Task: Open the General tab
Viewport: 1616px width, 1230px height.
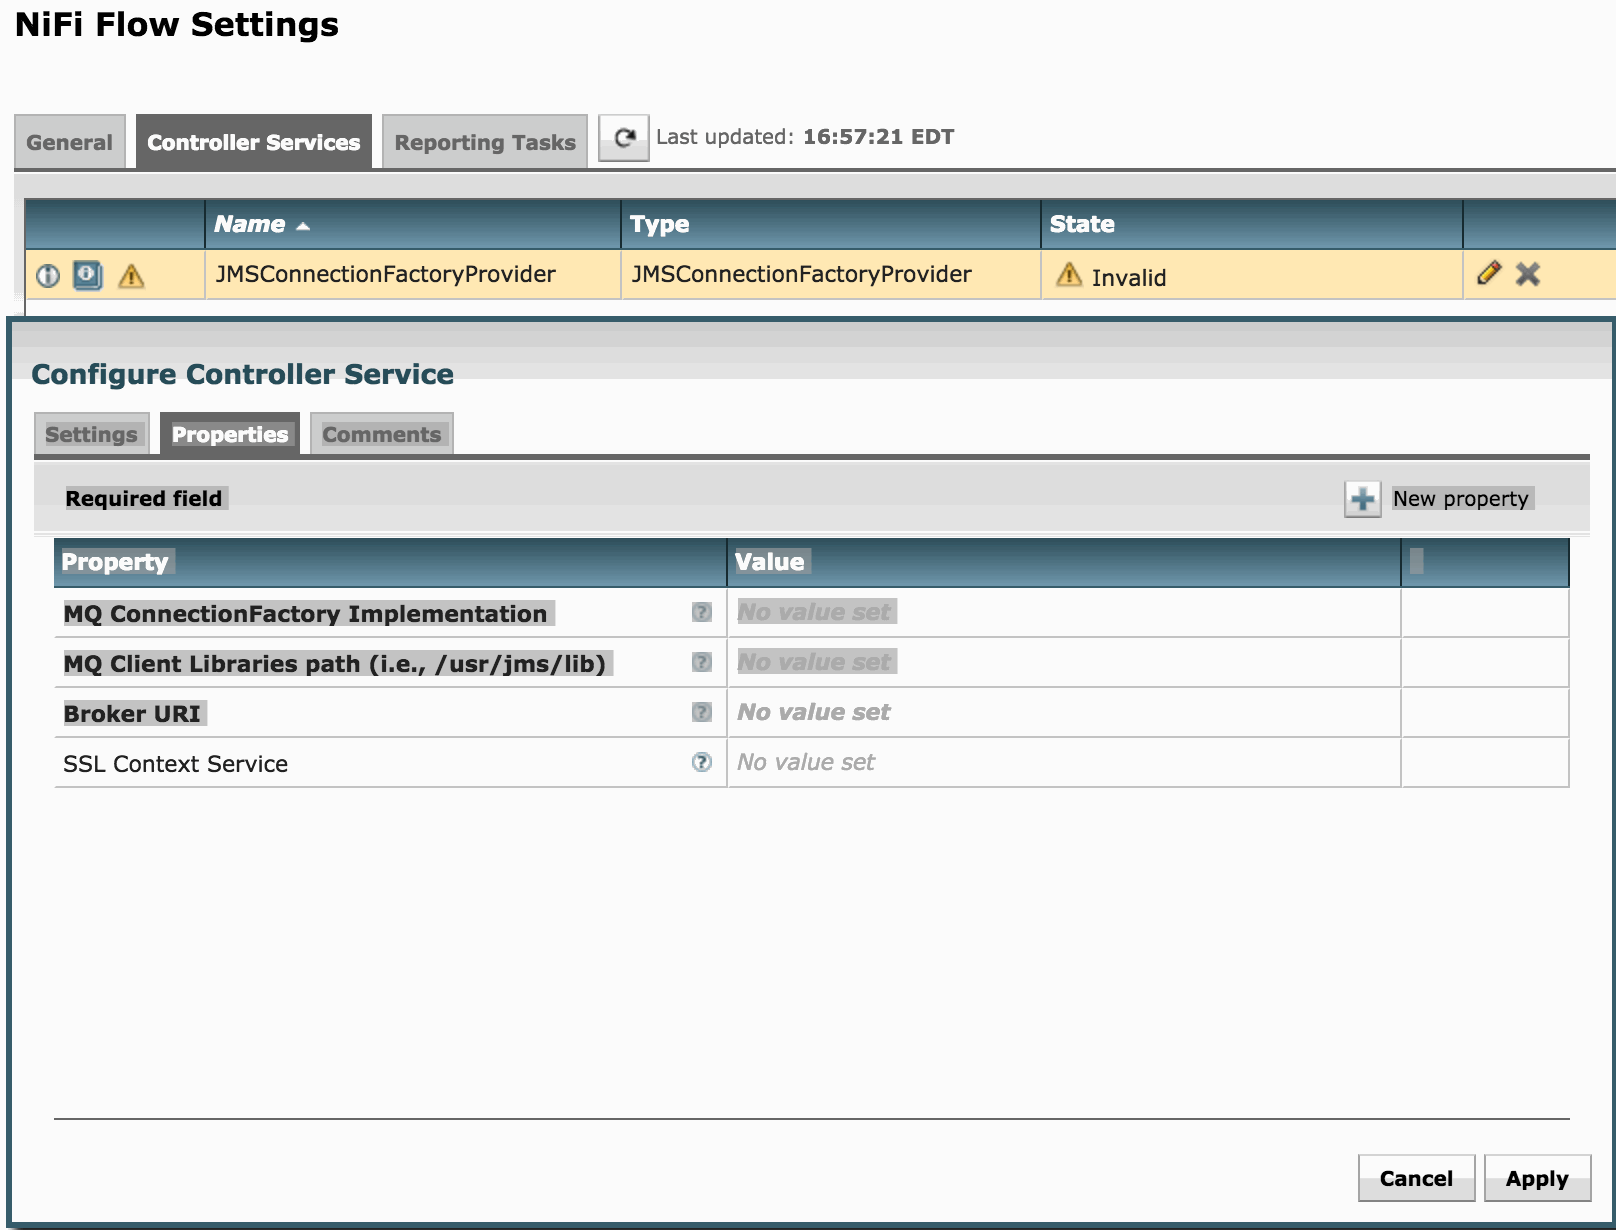Action: click(69, 141)
